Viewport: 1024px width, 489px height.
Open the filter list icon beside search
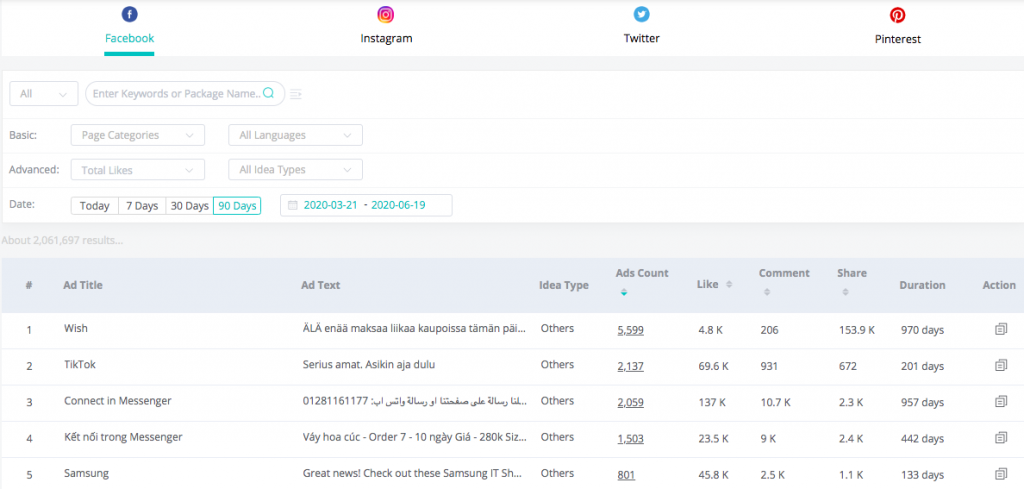pyautogui.click(x=296, y=94)
